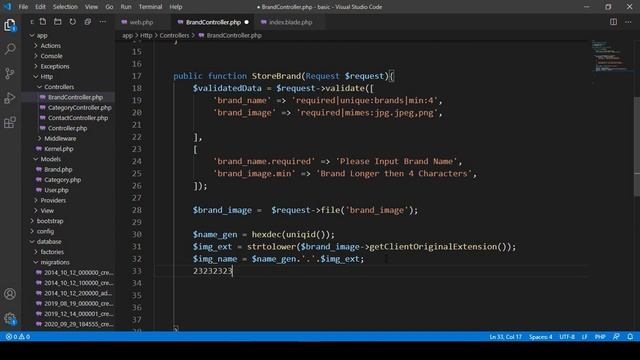Click Ln 33, Col 17 in status bar
The image size is (640, 360).
(505, 337)
